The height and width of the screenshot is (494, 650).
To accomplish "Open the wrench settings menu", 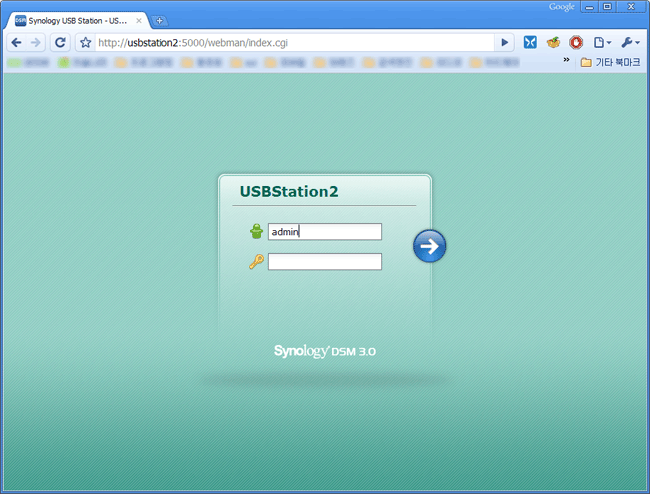I will (631, 42).
